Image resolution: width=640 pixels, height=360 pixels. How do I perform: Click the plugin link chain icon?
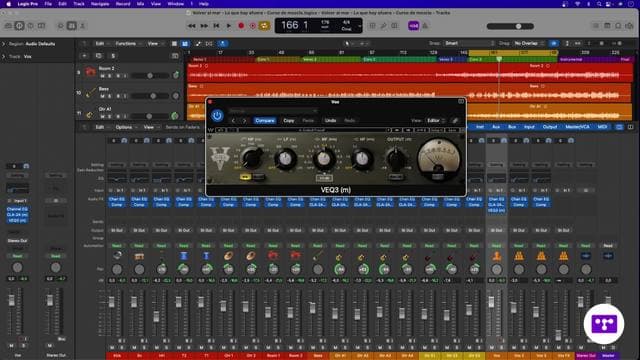click(455, 120)
